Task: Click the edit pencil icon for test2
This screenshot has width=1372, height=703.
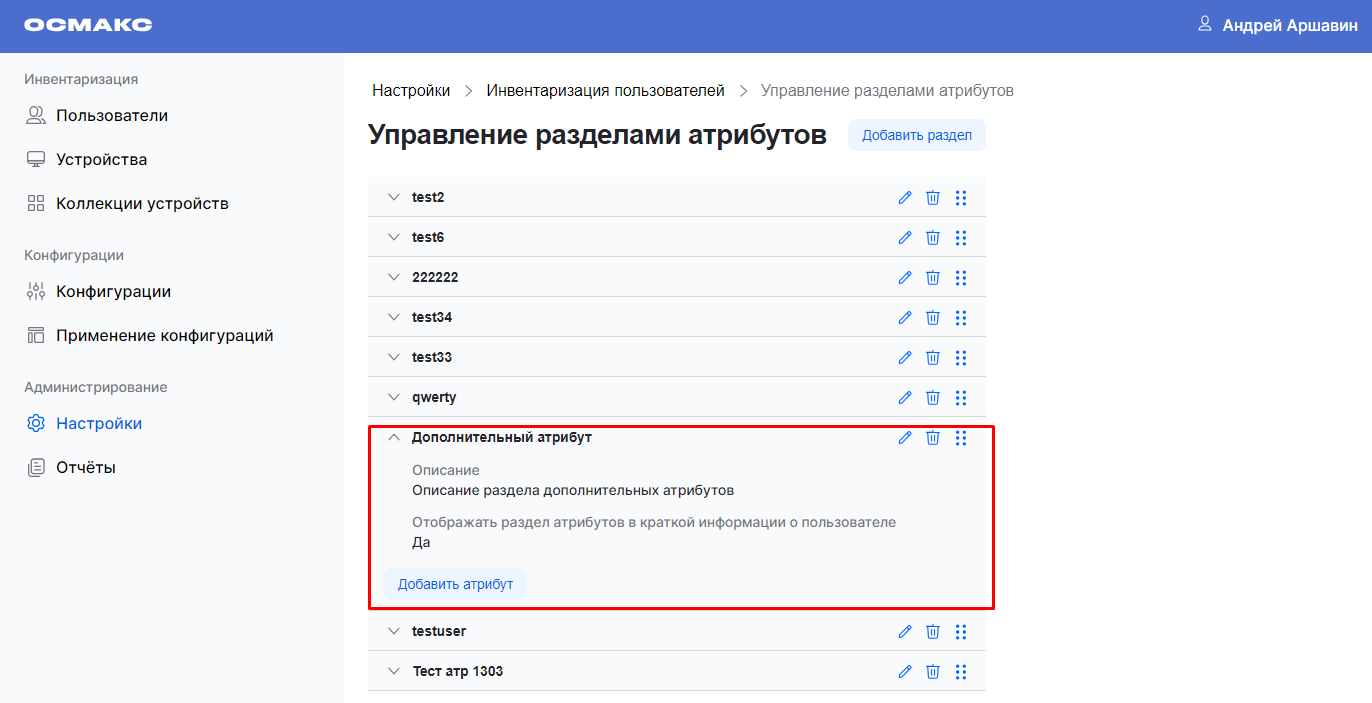Action: click(x=905, y=198)
